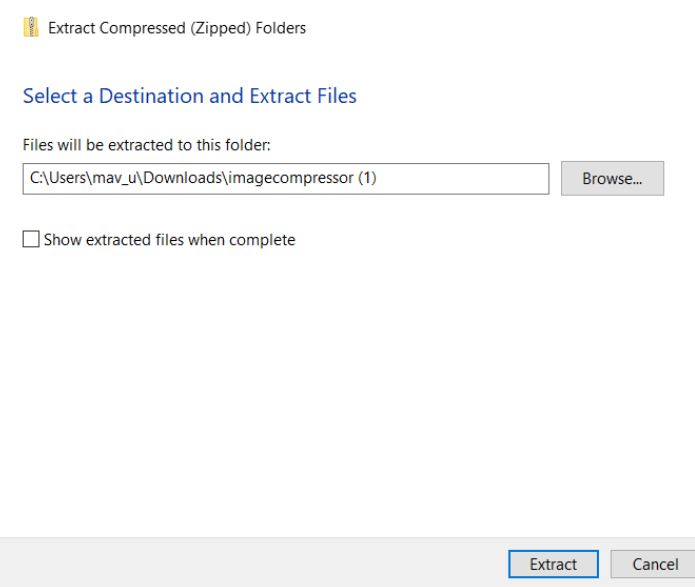695x587 pixels.
Task: Click the 'Show extracted files when complete' label
Action: [x=169, y=240]
